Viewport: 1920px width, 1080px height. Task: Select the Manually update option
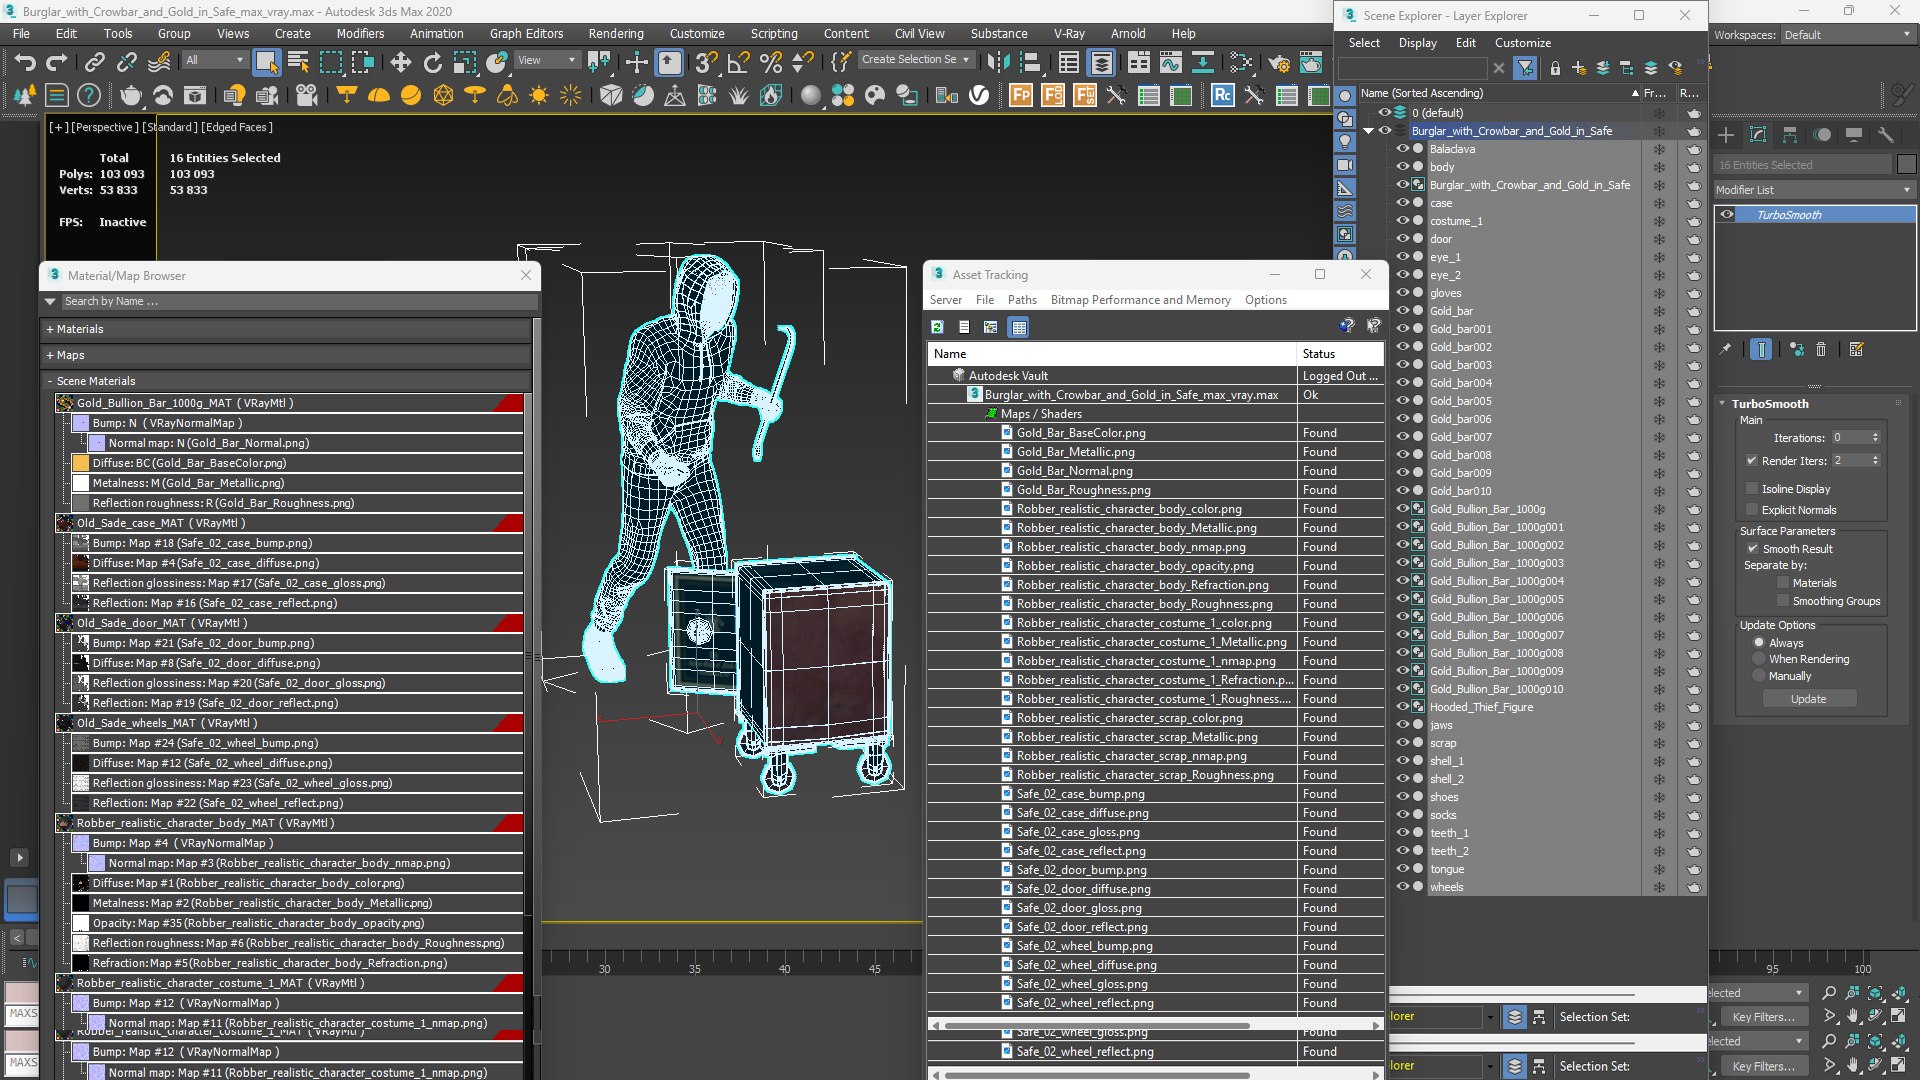[x=1759, y=676]
